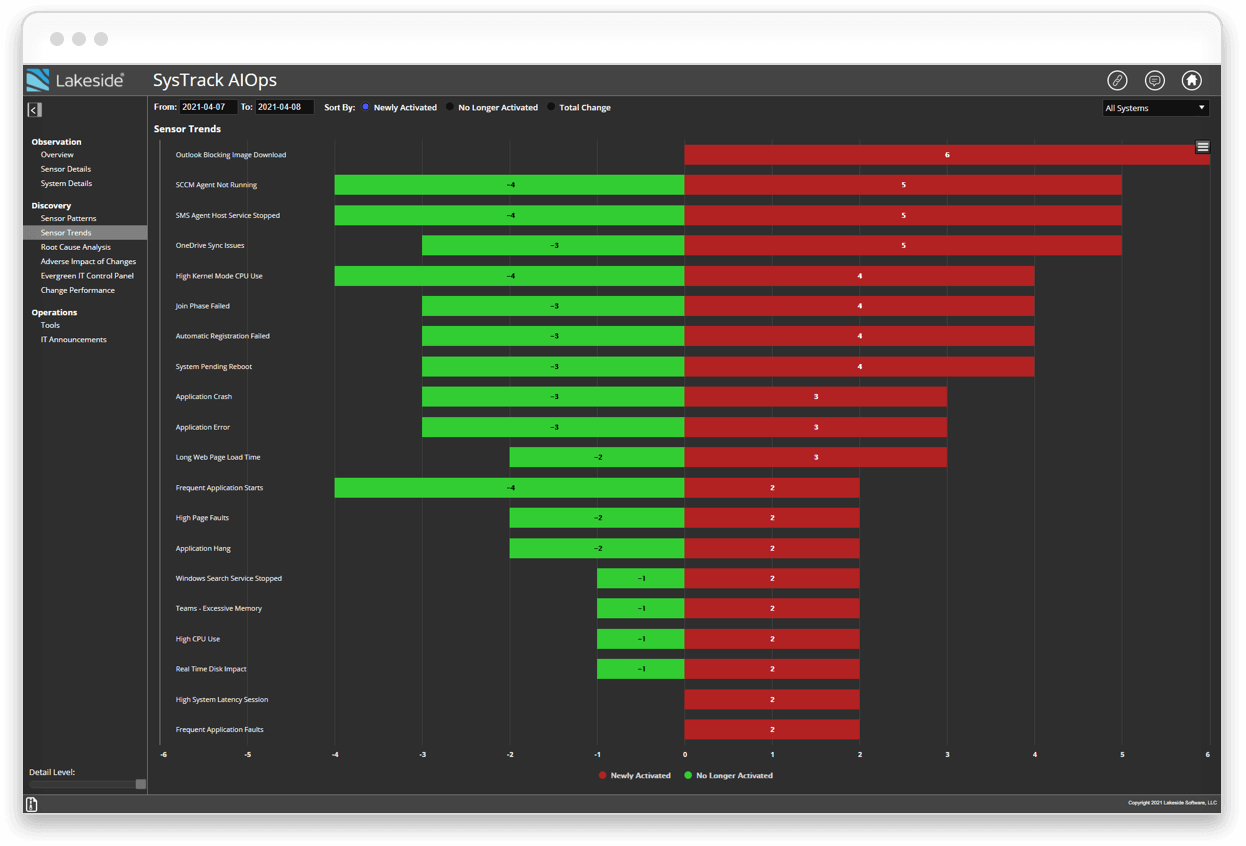Open the edit/annotate pencil icon in top toolbar

pyautogui.click(x=1118, y=80)
